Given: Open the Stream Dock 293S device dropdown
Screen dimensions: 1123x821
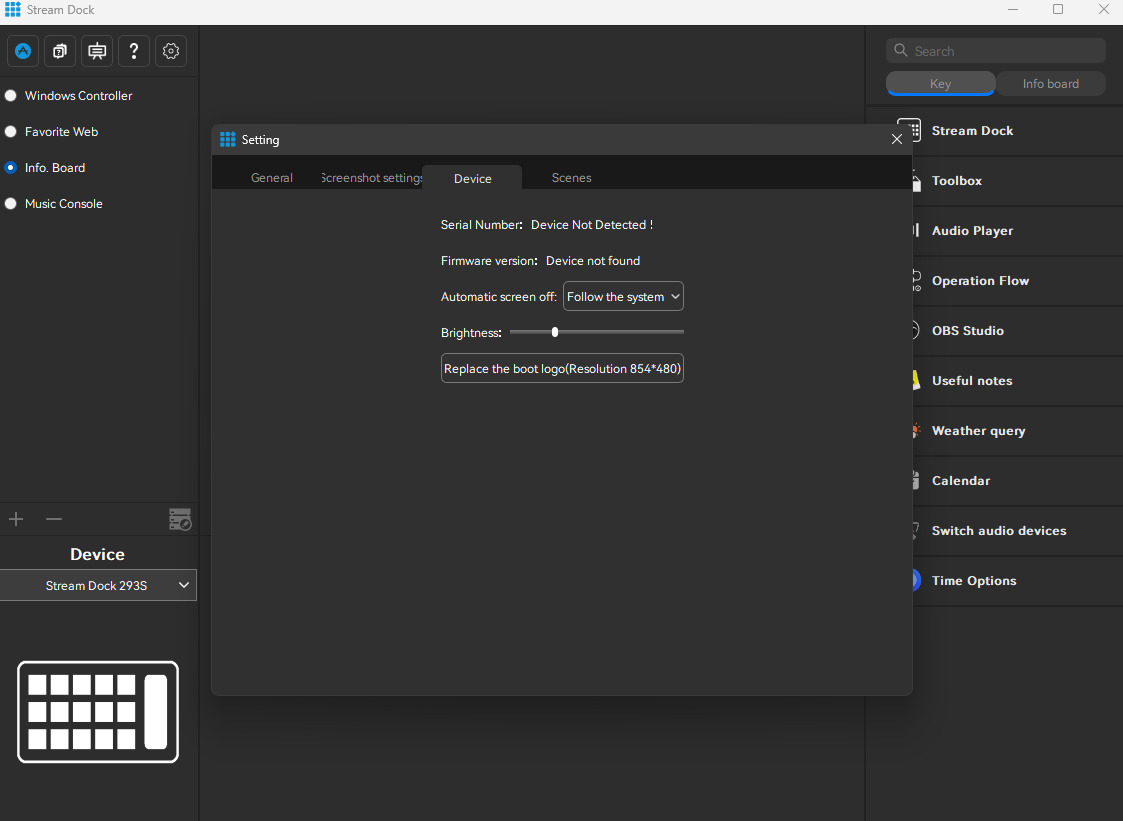Looking at the screenshot, I should point(98,585).
